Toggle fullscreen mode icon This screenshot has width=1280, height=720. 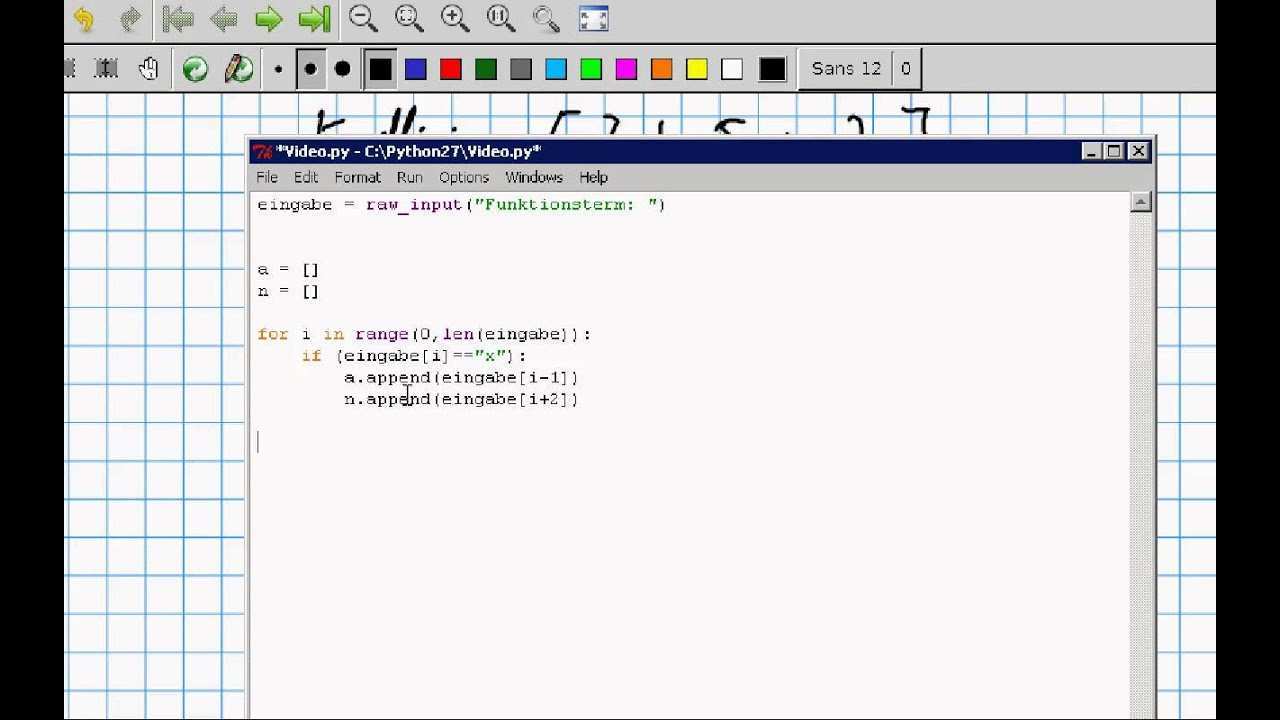[x=594, y=19]
